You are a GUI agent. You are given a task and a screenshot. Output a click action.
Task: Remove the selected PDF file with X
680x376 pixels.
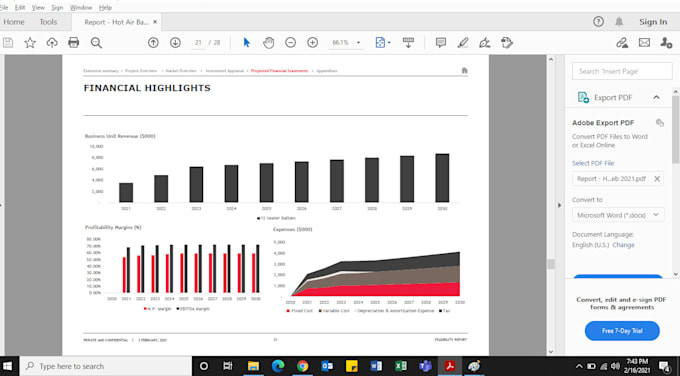pyautogui.click(x=657, y=179)
